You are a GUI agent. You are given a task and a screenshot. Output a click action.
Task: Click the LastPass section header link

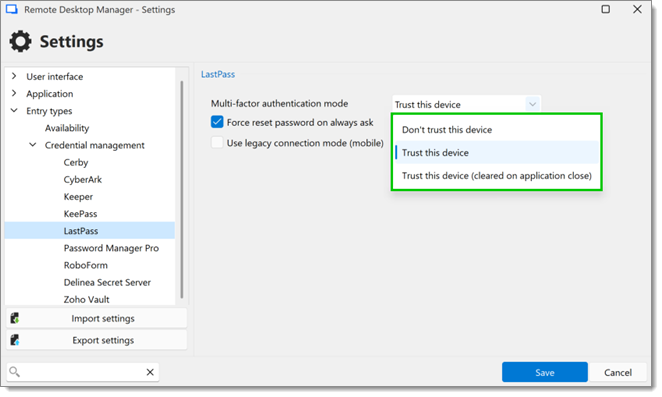pos(218,74)
